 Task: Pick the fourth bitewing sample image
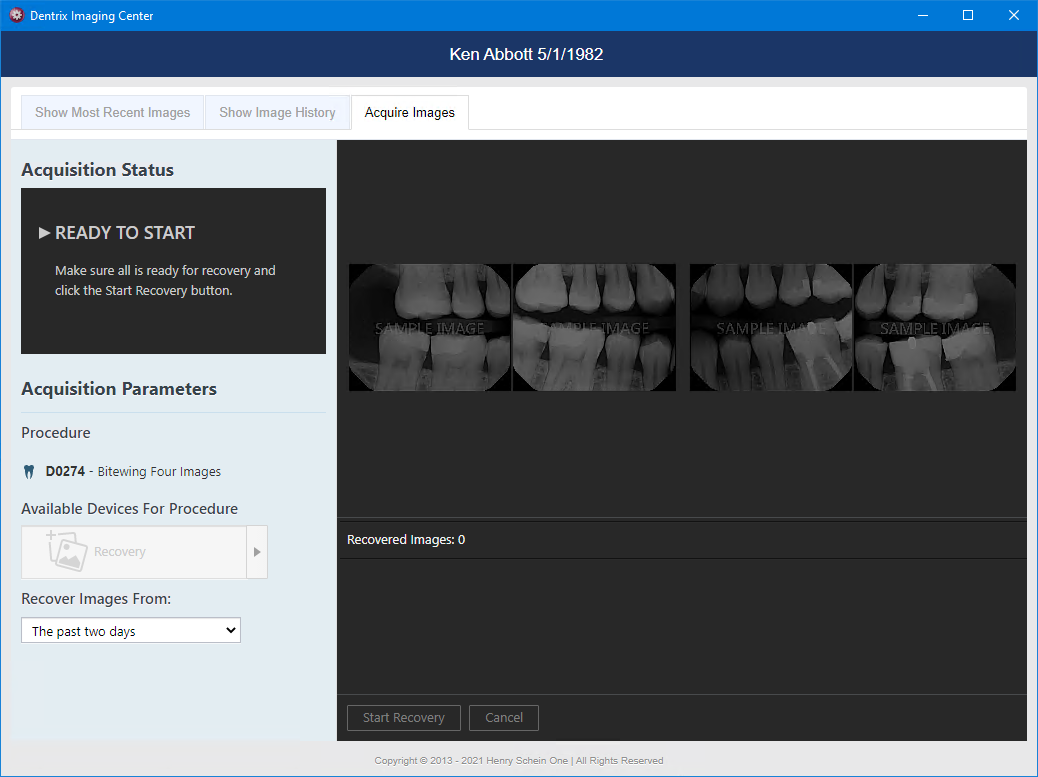[x=935, y=328]
